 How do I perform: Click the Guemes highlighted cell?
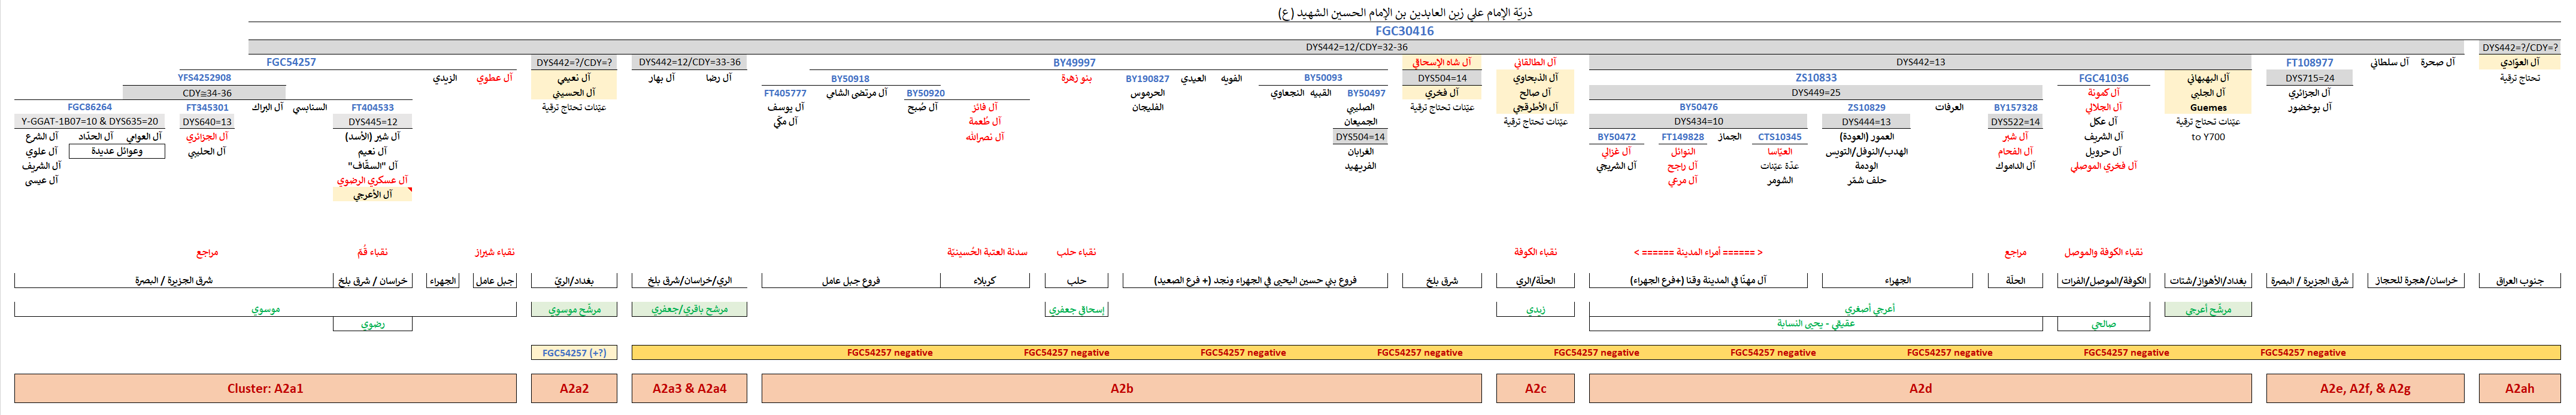click(2208, 107)
